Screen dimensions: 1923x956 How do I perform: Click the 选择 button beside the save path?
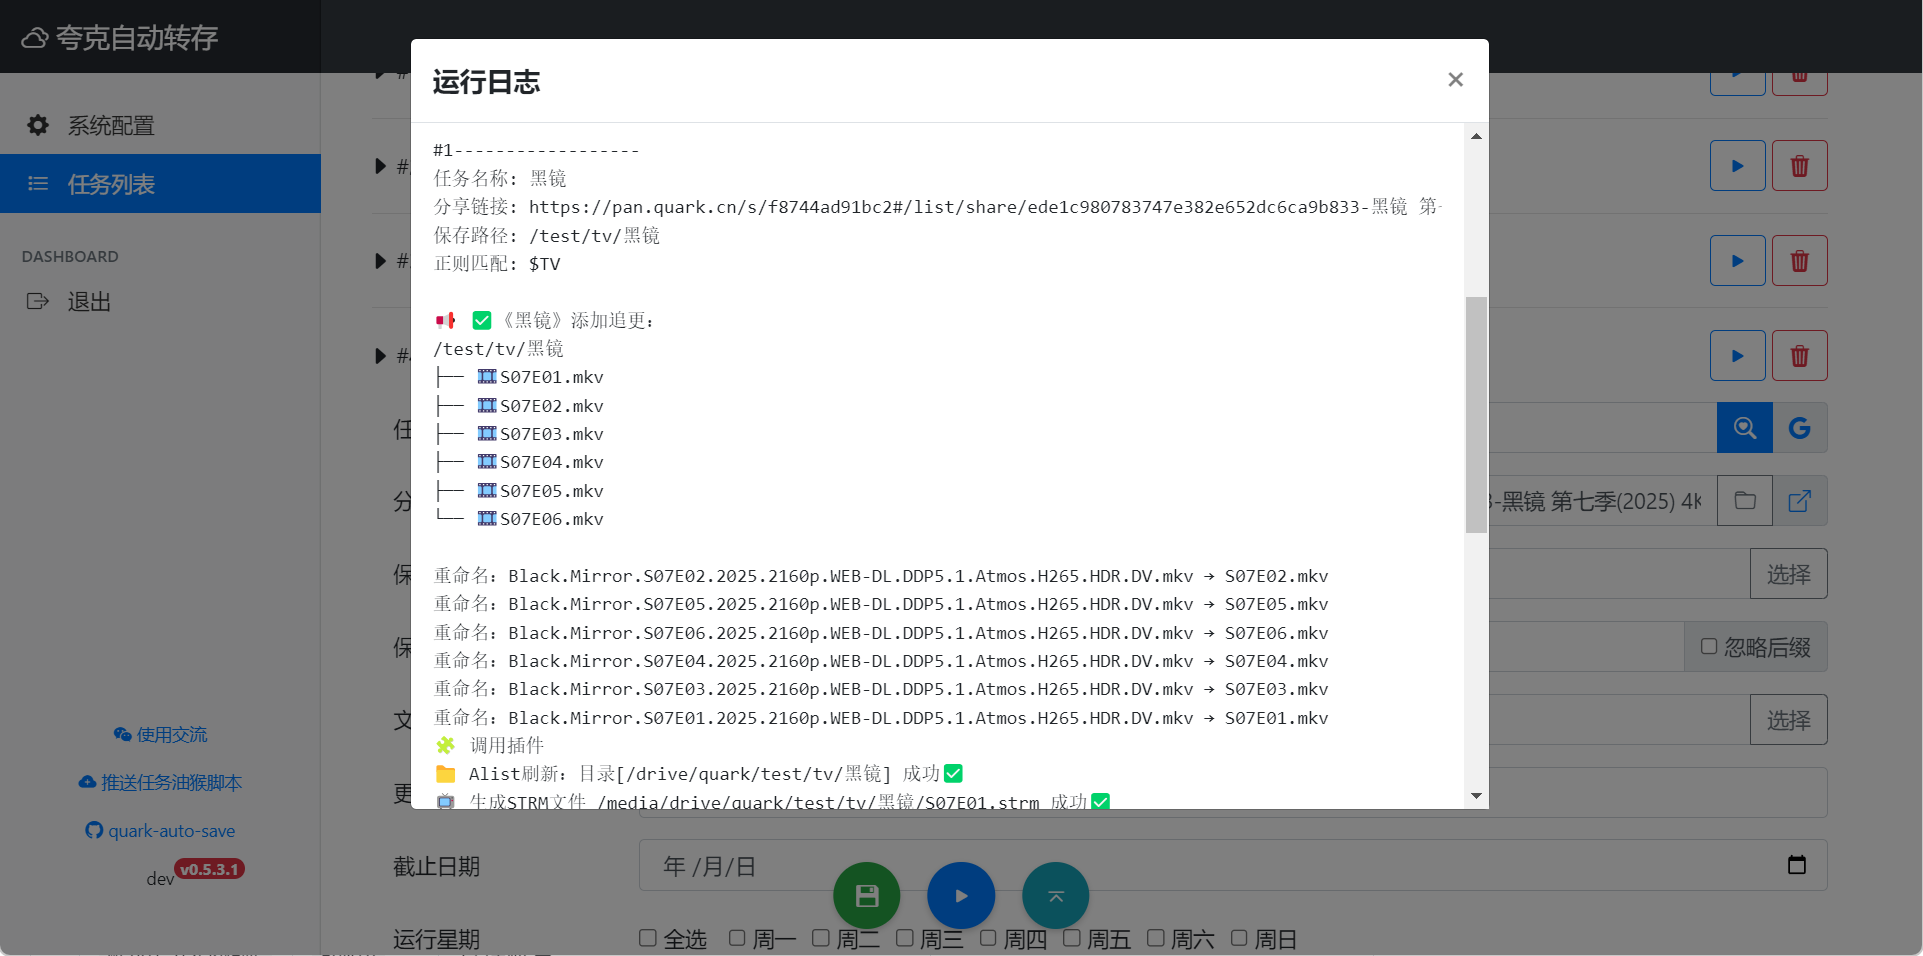point(1788,573)
